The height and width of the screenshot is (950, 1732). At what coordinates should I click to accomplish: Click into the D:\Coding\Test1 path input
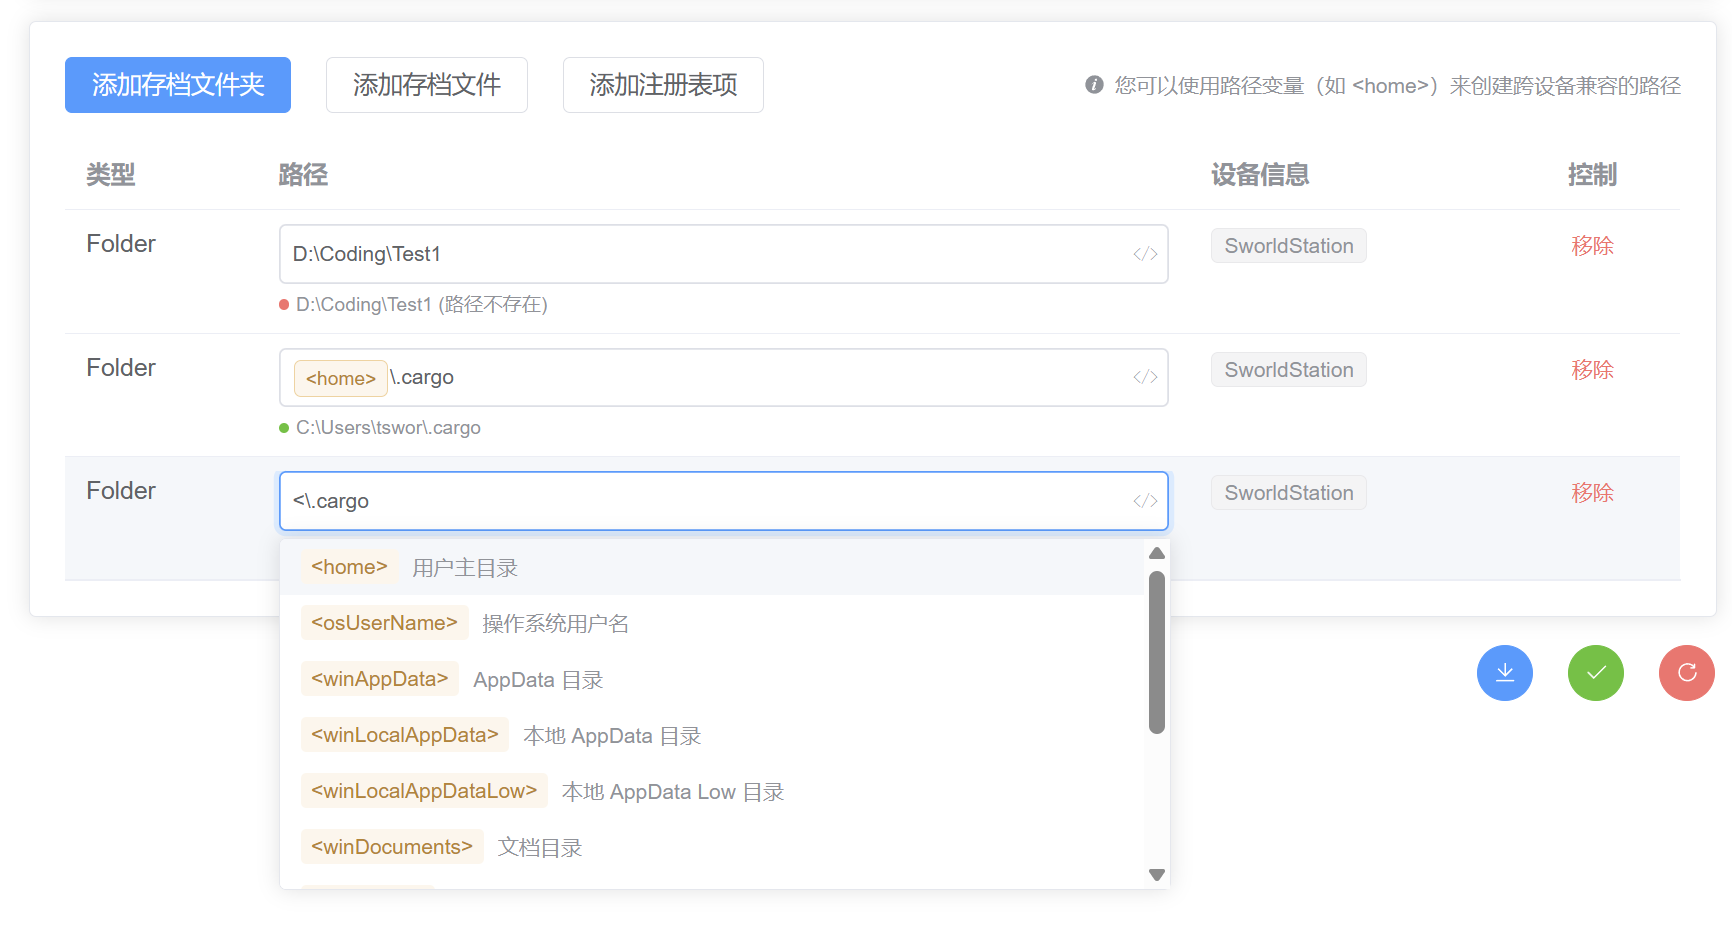pos(700,254)
